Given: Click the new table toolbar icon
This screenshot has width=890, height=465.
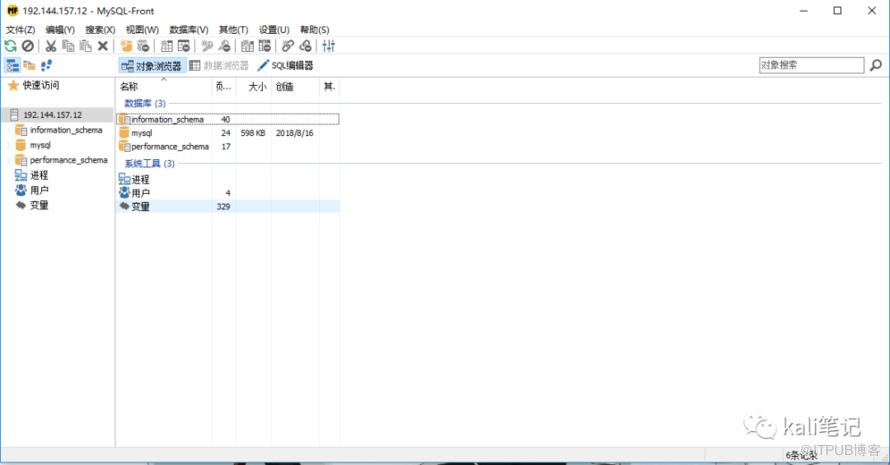Looking at the screenshot, I should pos(167,46).
